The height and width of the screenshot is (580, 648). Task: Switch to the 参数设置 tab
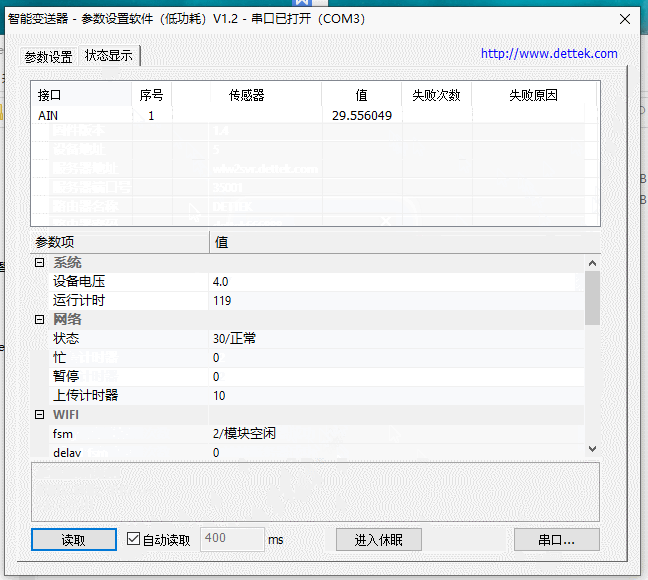[x=48, y=57]
